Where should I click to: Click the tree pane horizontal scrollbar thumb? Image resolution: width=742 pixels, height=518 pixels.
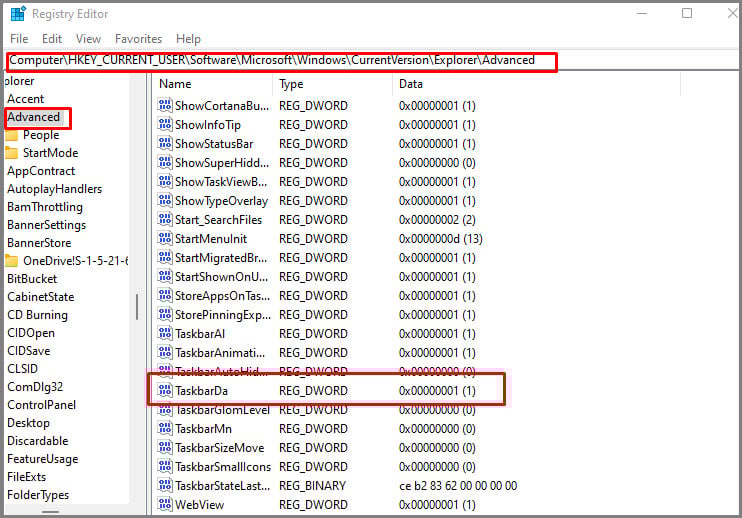pos(50,511)
